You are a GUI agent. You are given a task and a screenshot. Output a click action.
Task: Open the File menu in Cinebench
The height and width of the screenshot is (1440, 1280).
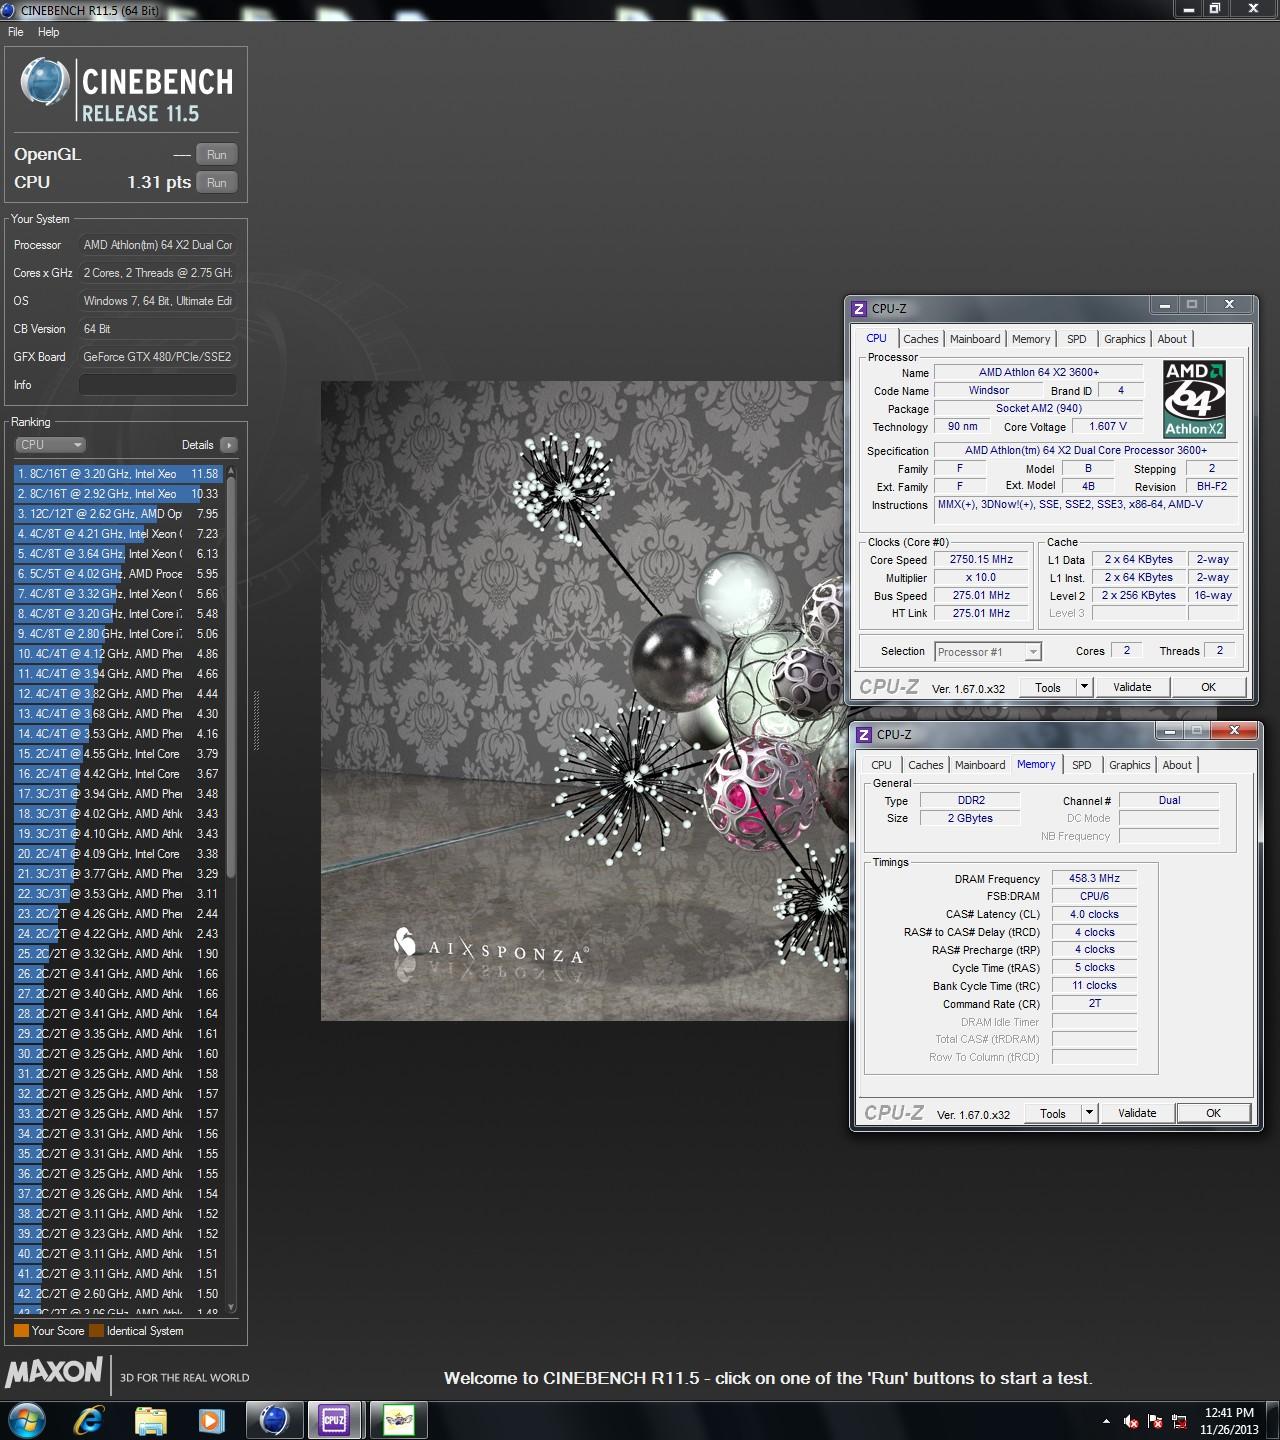click(16, 32)
